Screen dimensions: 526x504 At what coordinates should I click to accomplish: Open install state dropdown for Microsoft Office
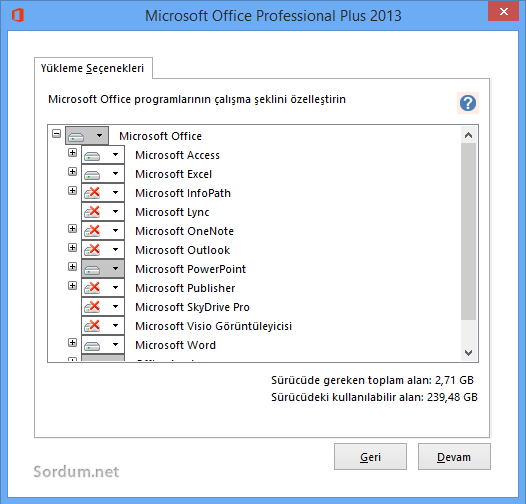click(87, 136)
